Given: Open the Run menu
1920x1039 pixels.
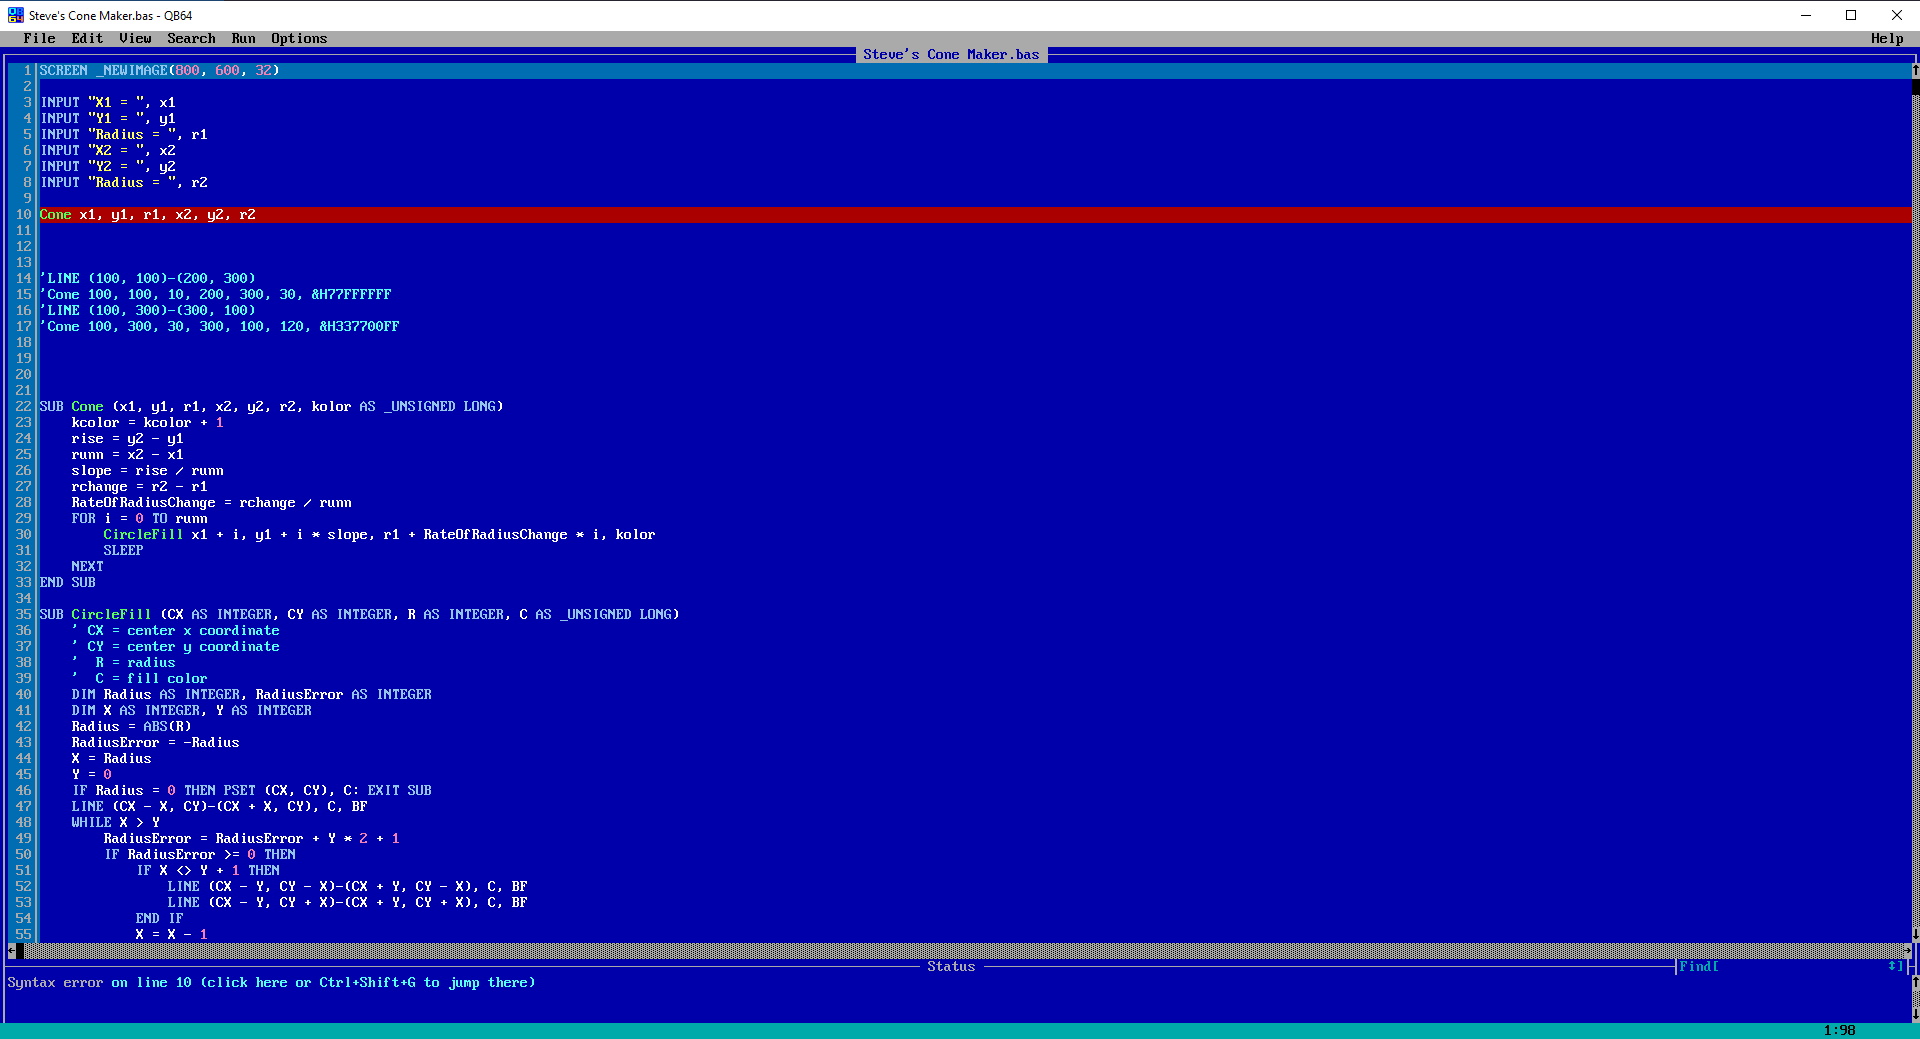Looking at the screenshot, I should point(243,38).
